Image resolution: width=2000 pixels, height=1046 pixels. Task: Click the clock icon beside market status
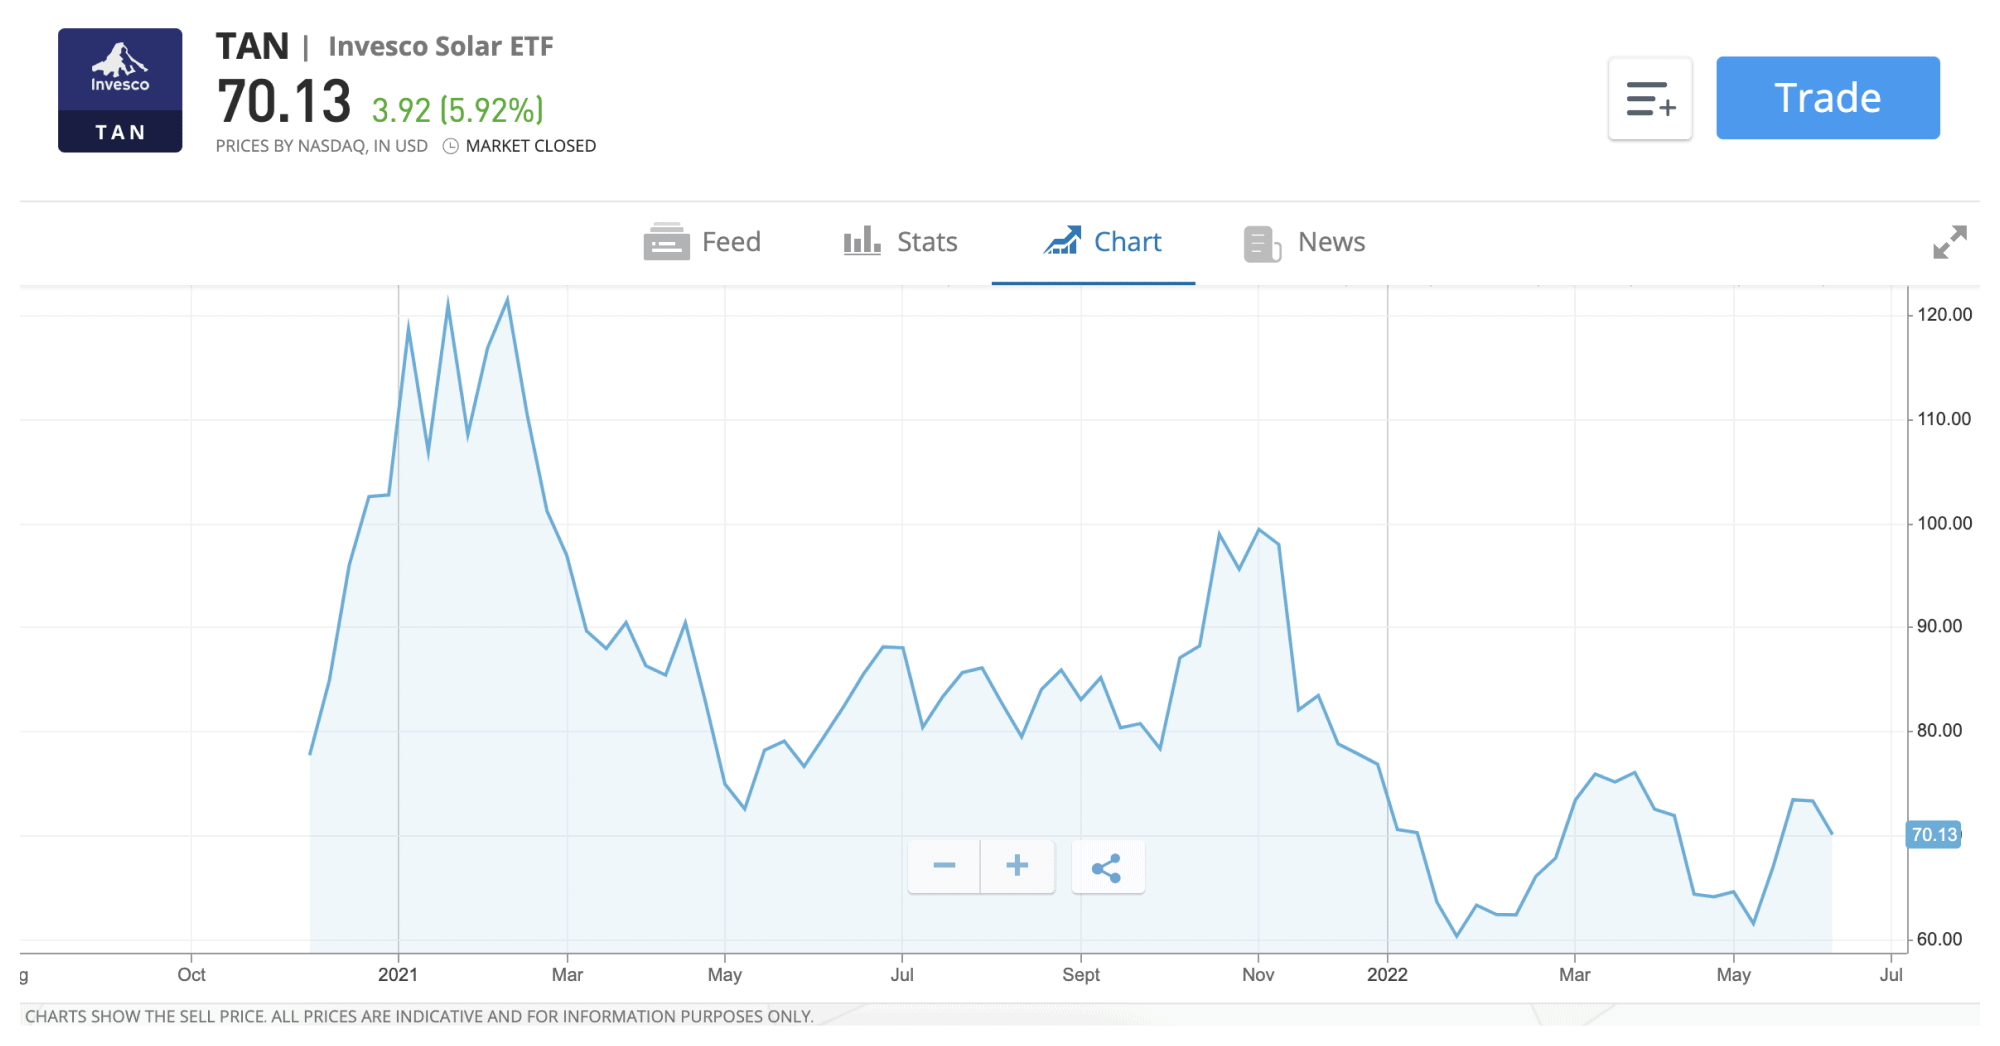click(x=451, y=146)
